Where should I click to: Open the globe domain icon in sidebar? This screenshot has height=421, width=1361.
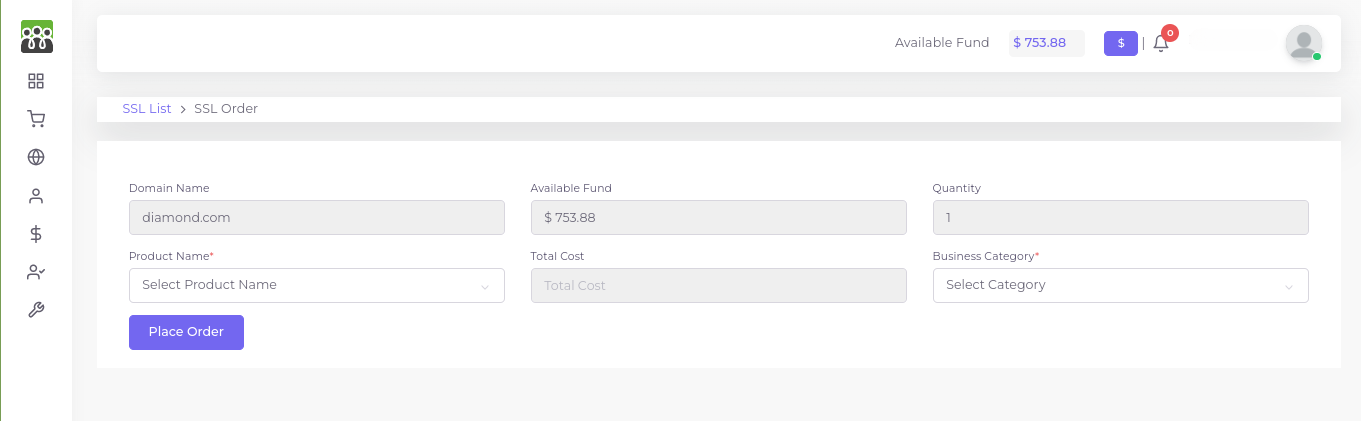pos(36,157)
